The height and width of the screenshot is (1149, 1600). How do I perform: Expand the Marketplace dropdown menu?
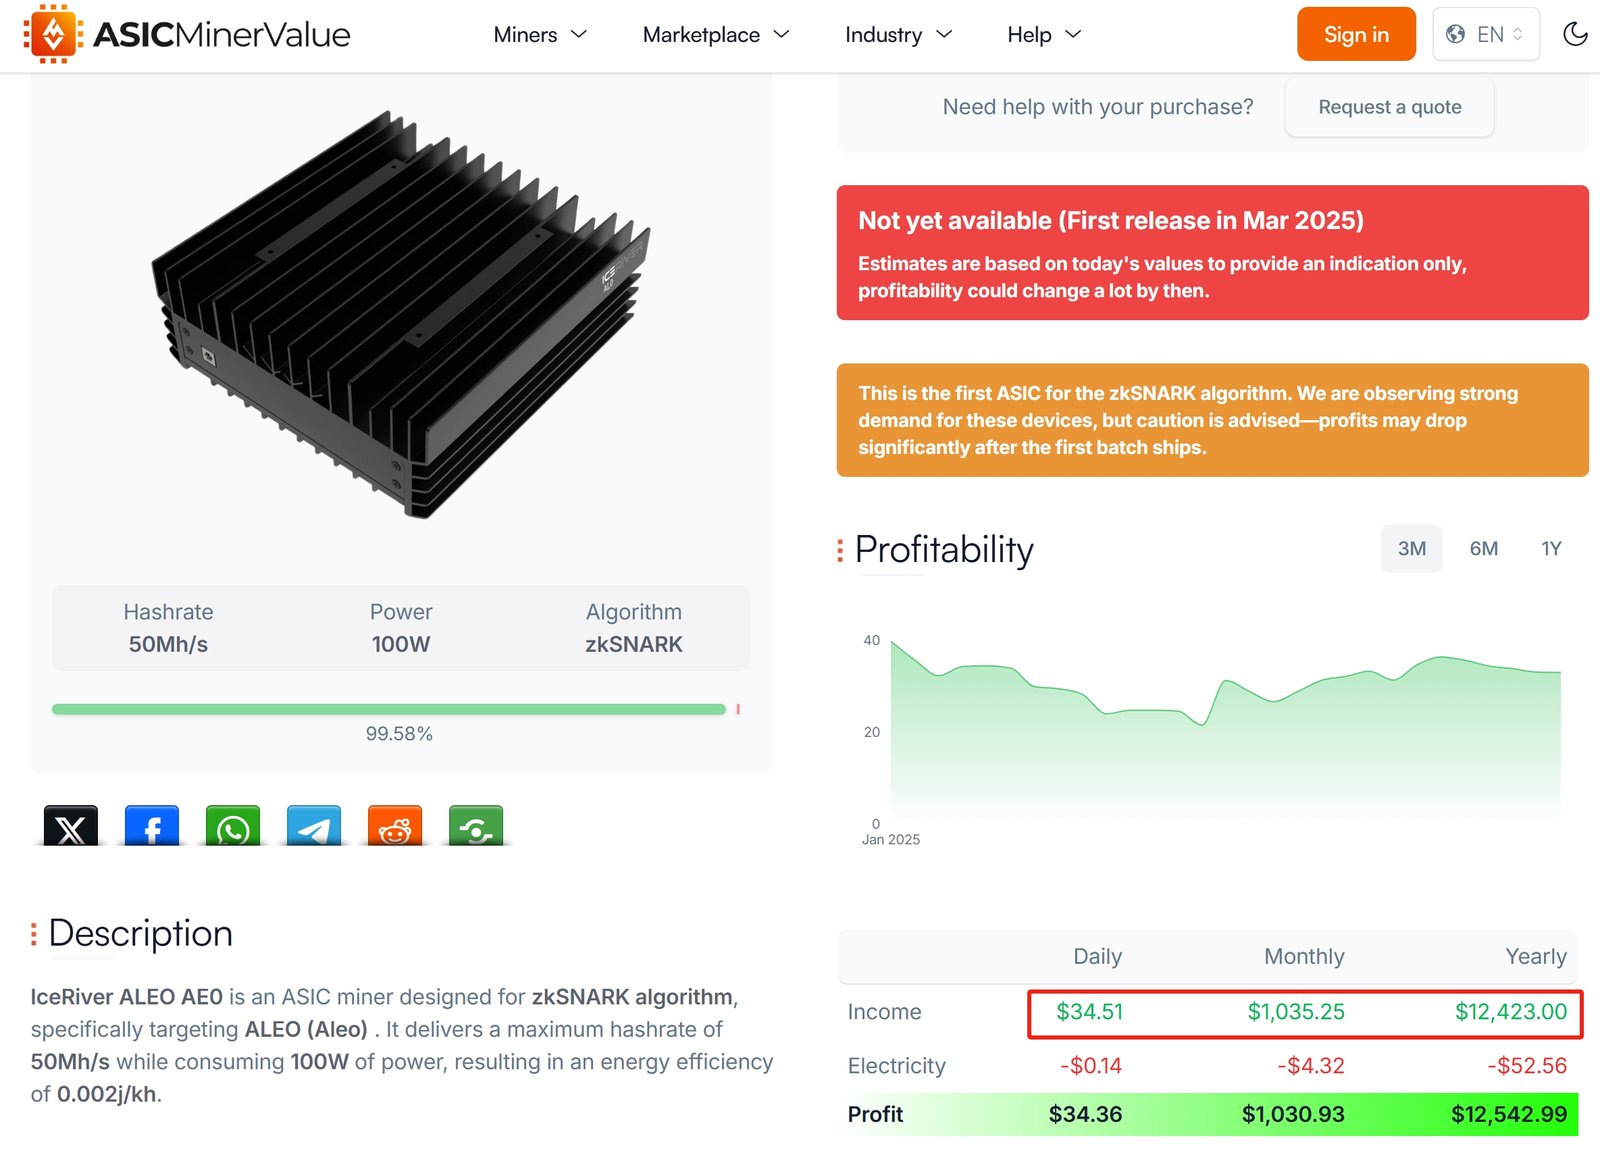716,35
